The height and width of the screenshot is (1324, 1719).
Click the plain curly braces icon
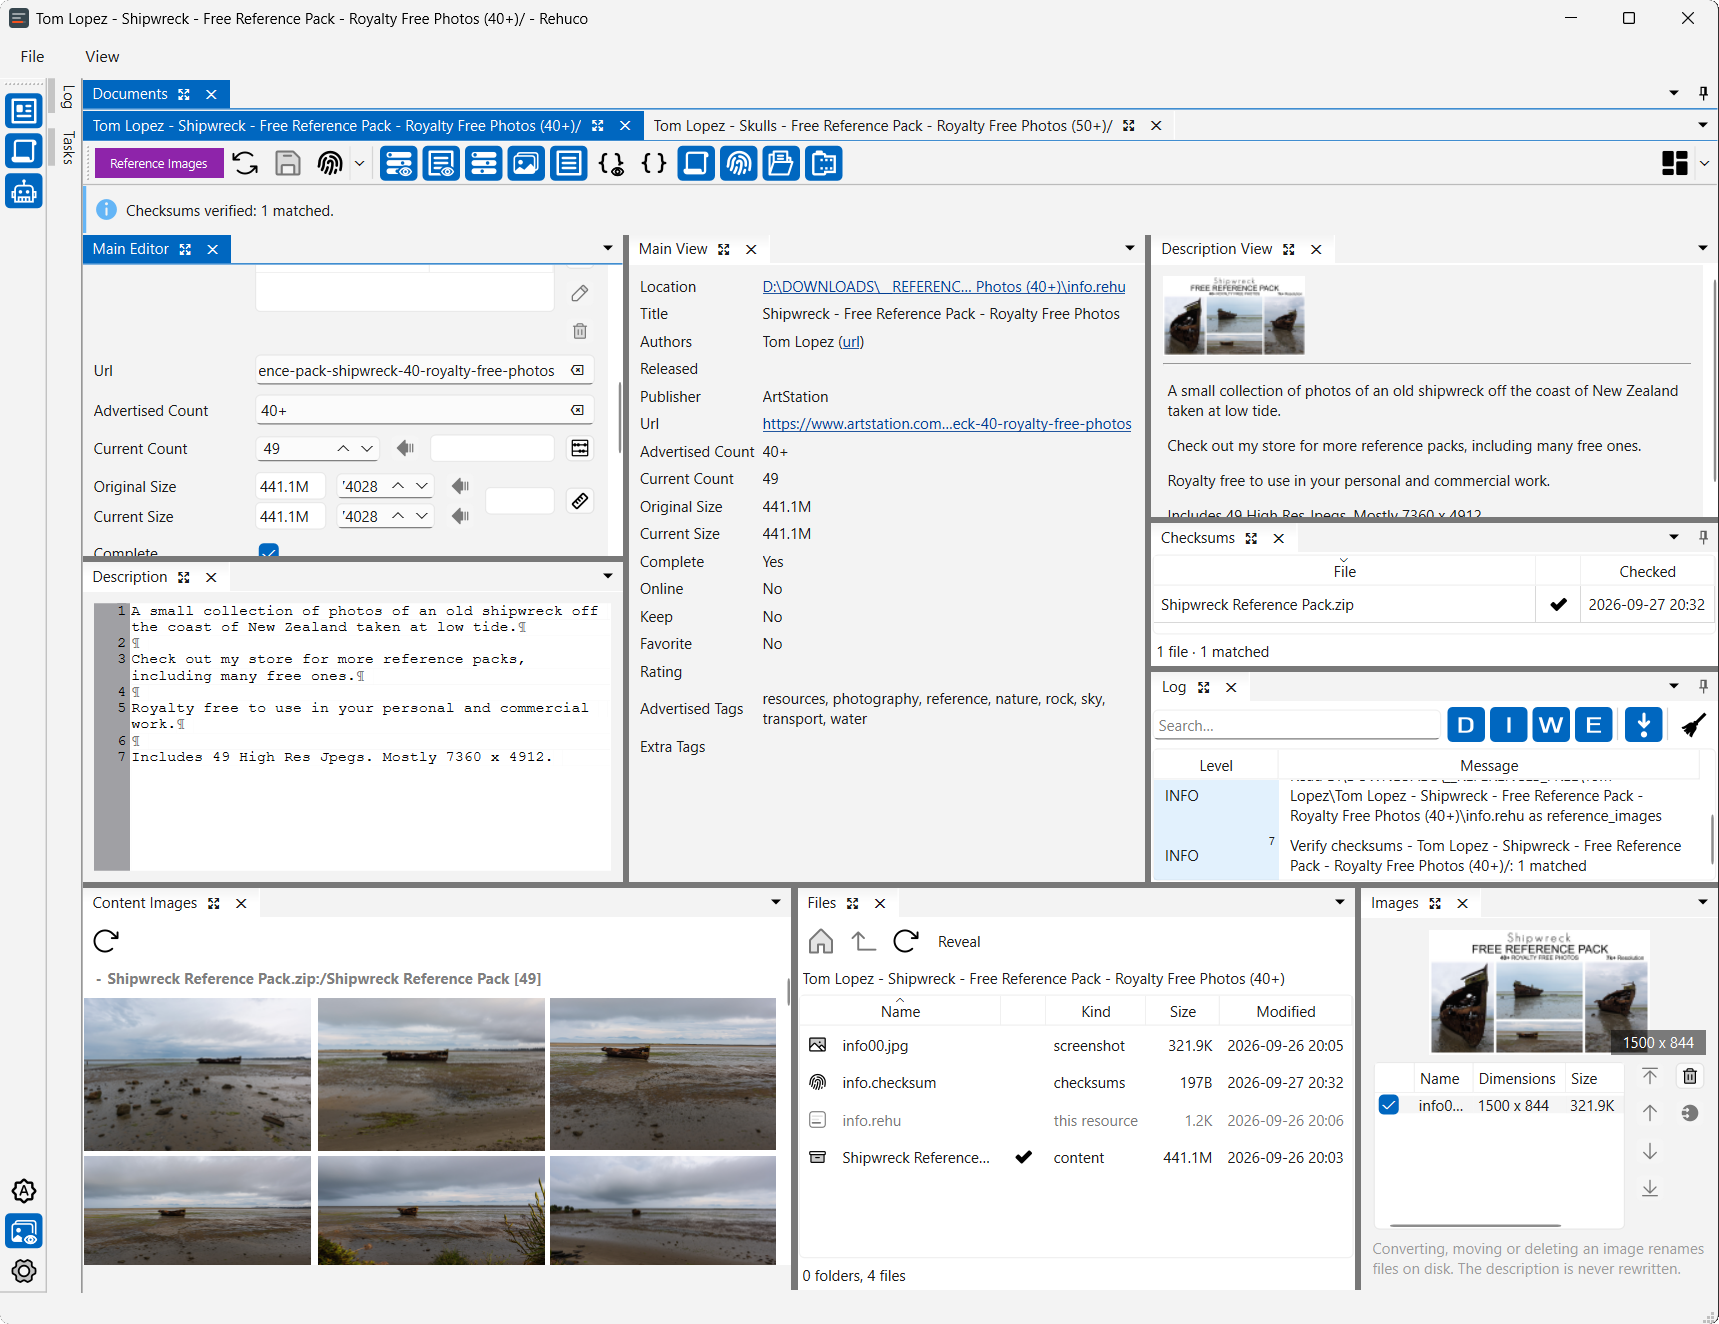pos(654,163)
